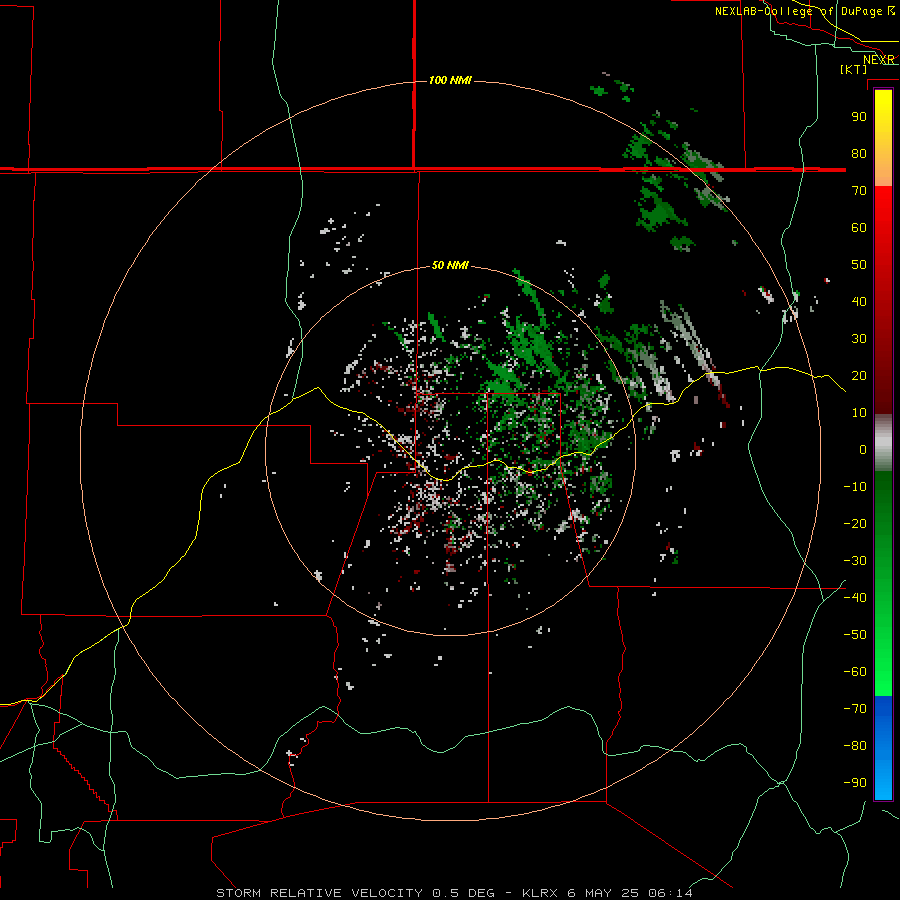Click the "NEXLAB-College of DuPage" header text
The width and height of the screenshot is (900, 900).
798,11
